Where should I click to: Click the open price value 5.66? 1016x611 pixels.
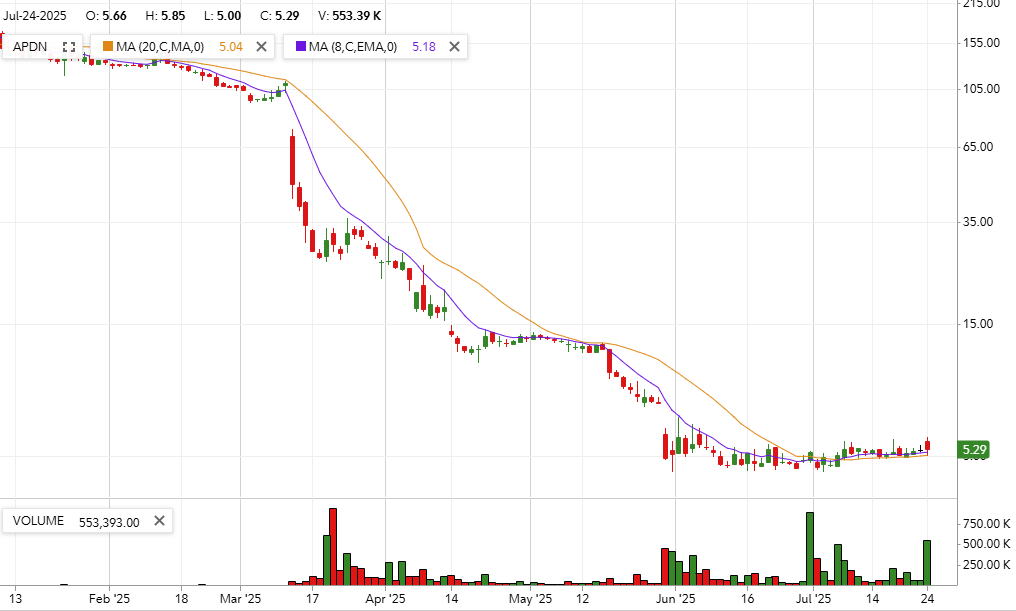115,16
